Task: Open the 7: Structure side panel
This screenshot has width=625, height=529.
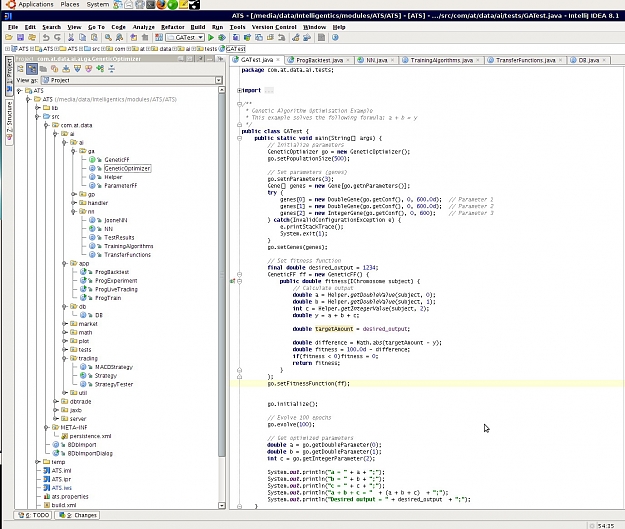Action: click(x=9, y=122)
